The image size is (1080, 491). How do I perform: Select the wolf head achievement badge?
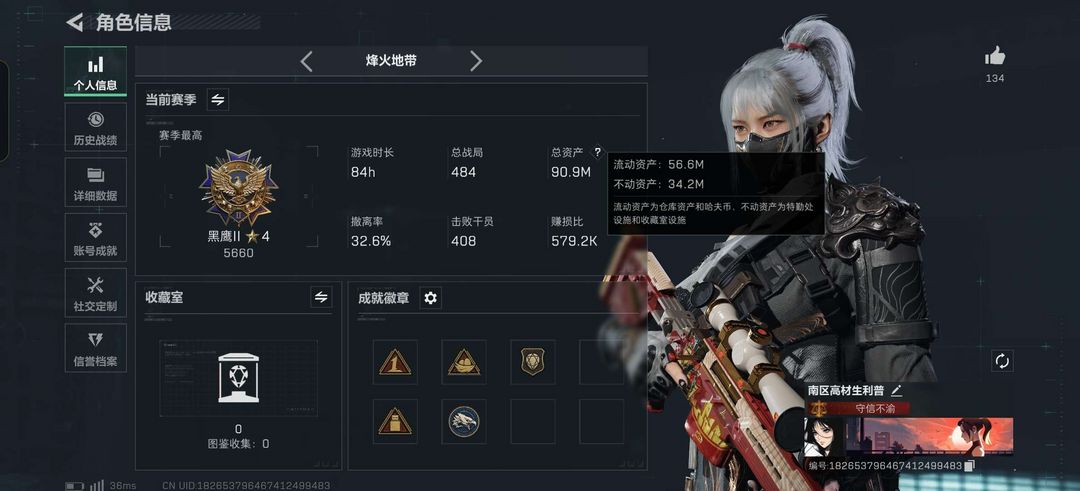(x=464, y=421)
